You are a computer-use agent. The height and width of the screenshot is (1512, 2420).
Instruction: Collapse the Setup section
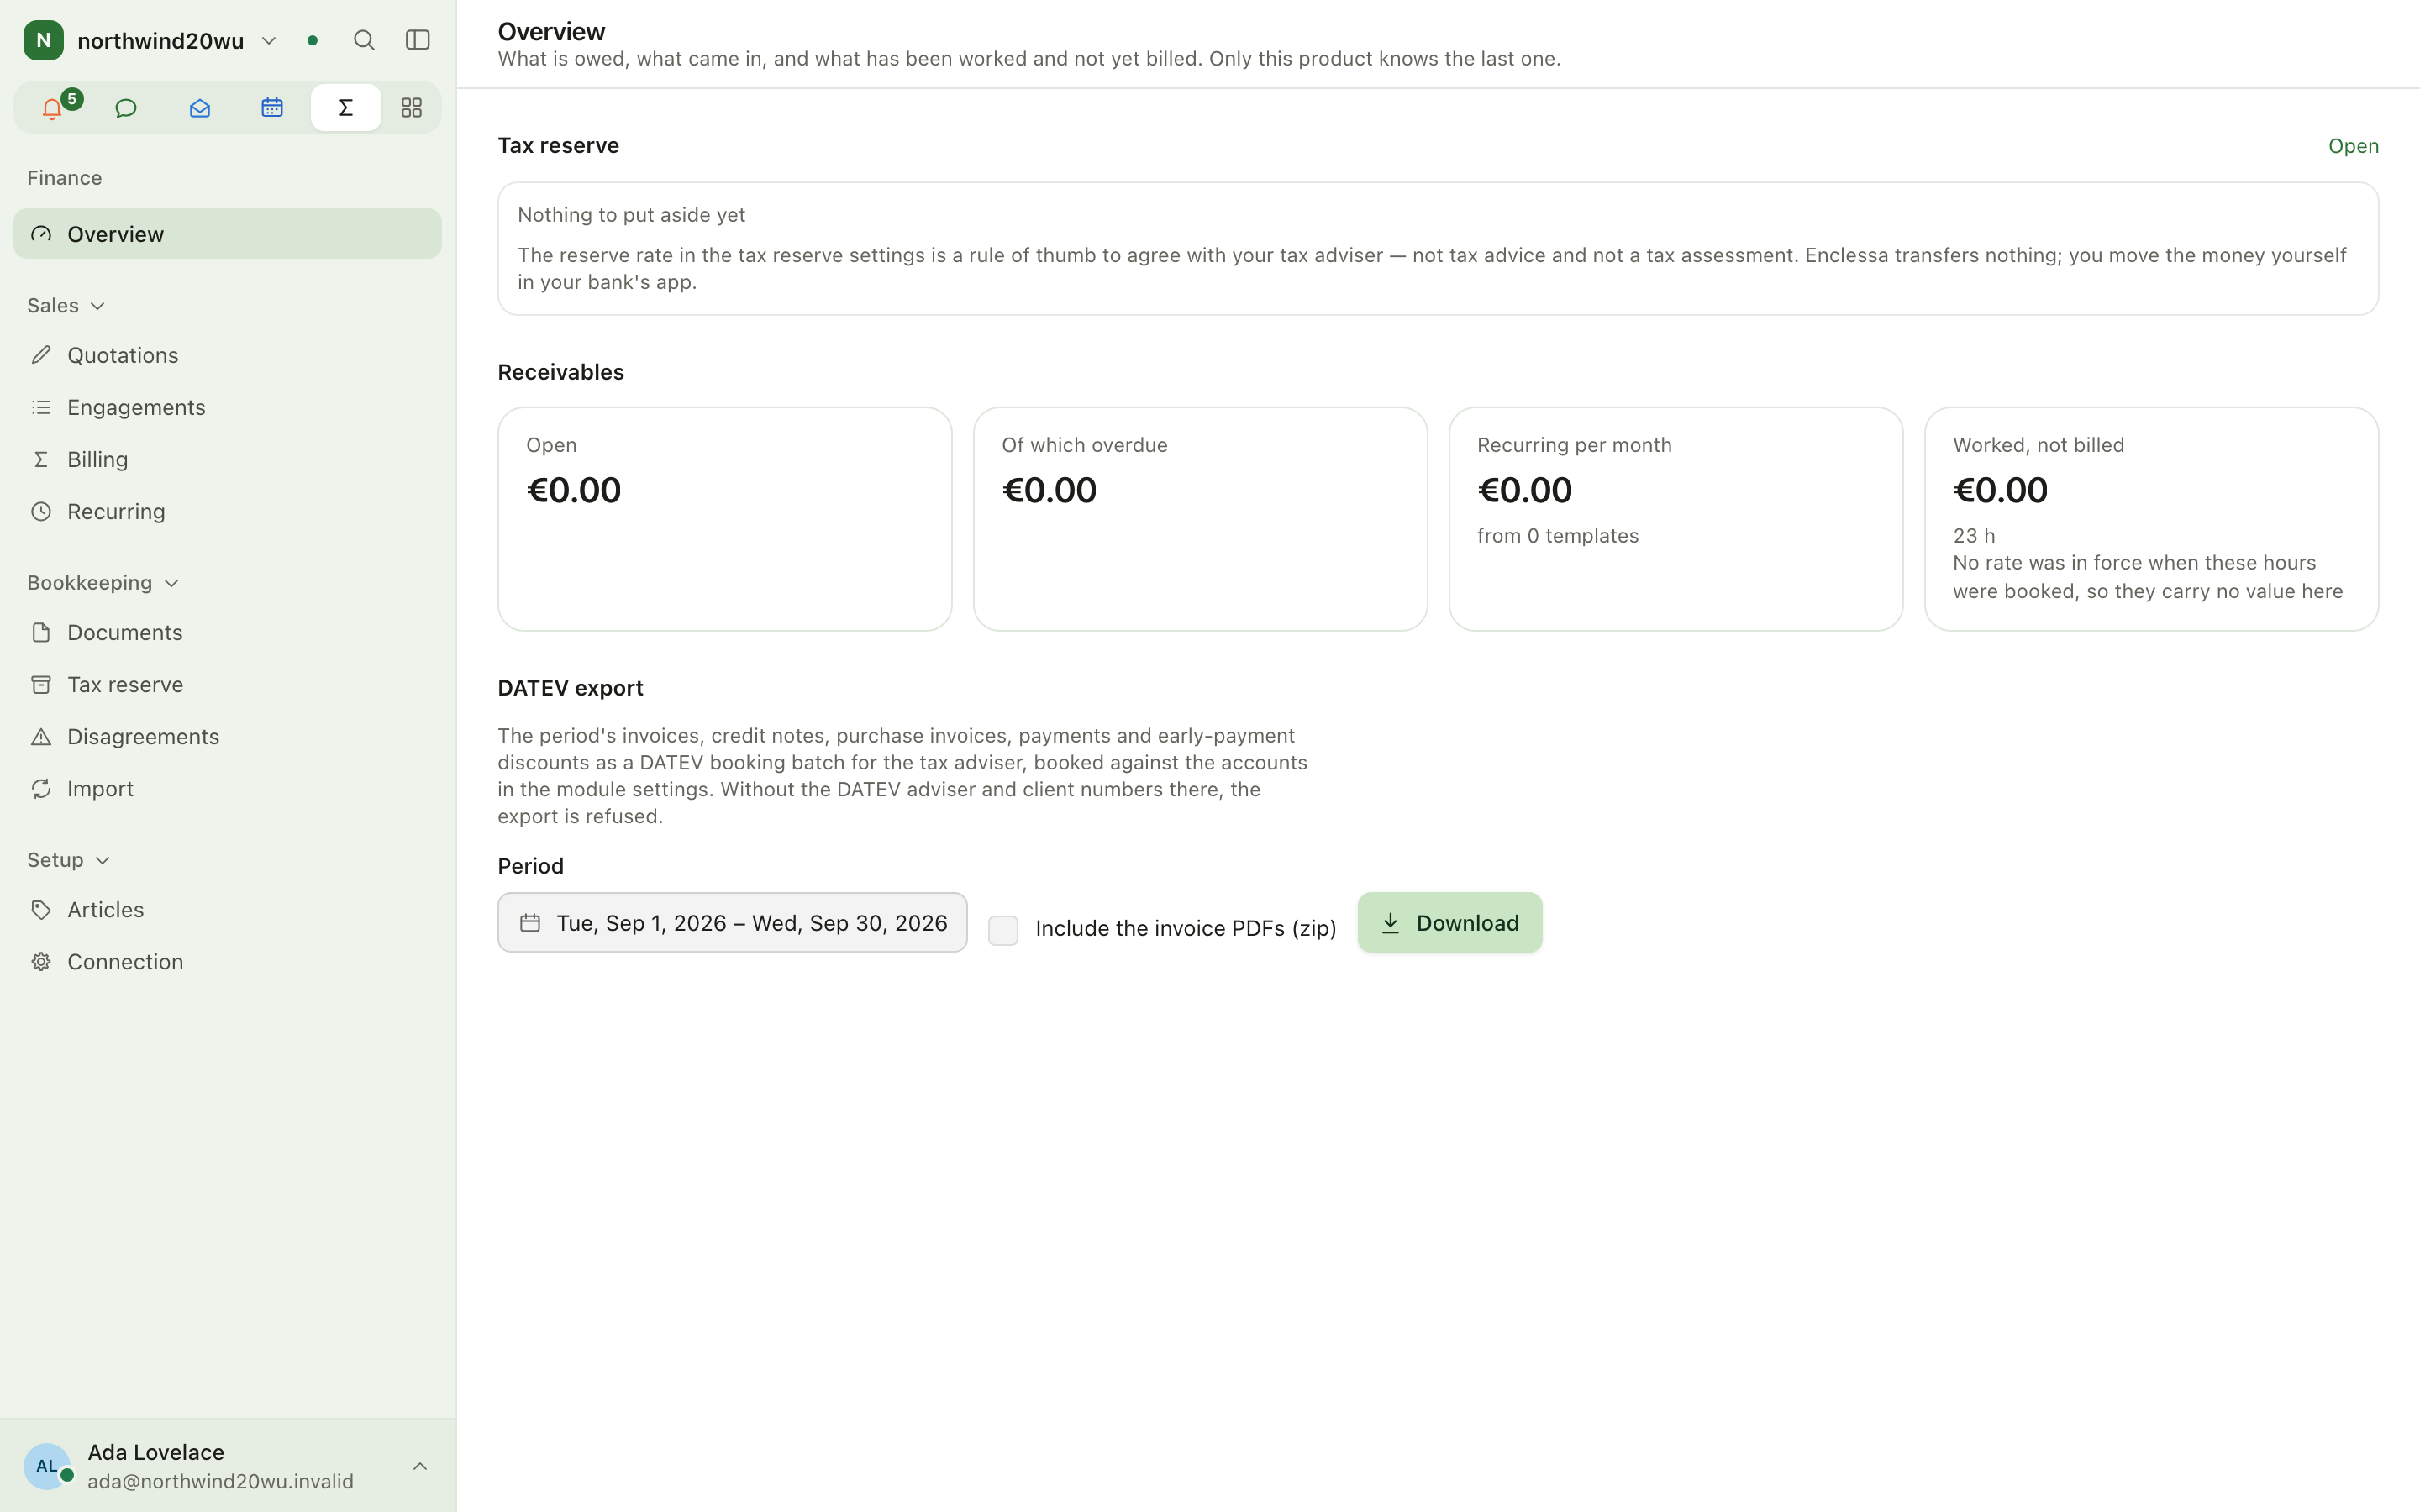tap(69, 860)
